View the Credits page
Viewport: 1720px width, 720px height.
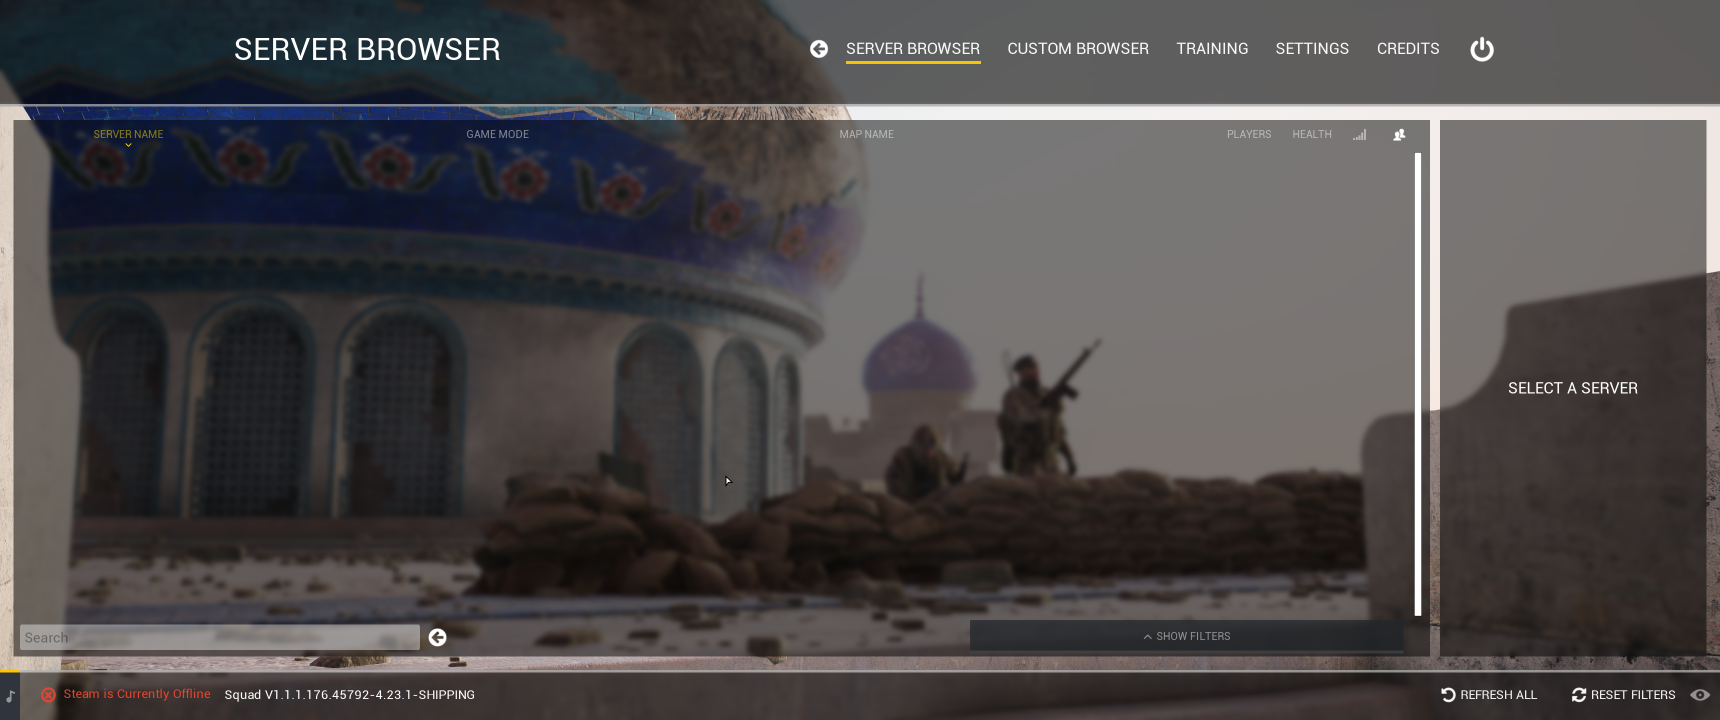tap(1408, 49)
